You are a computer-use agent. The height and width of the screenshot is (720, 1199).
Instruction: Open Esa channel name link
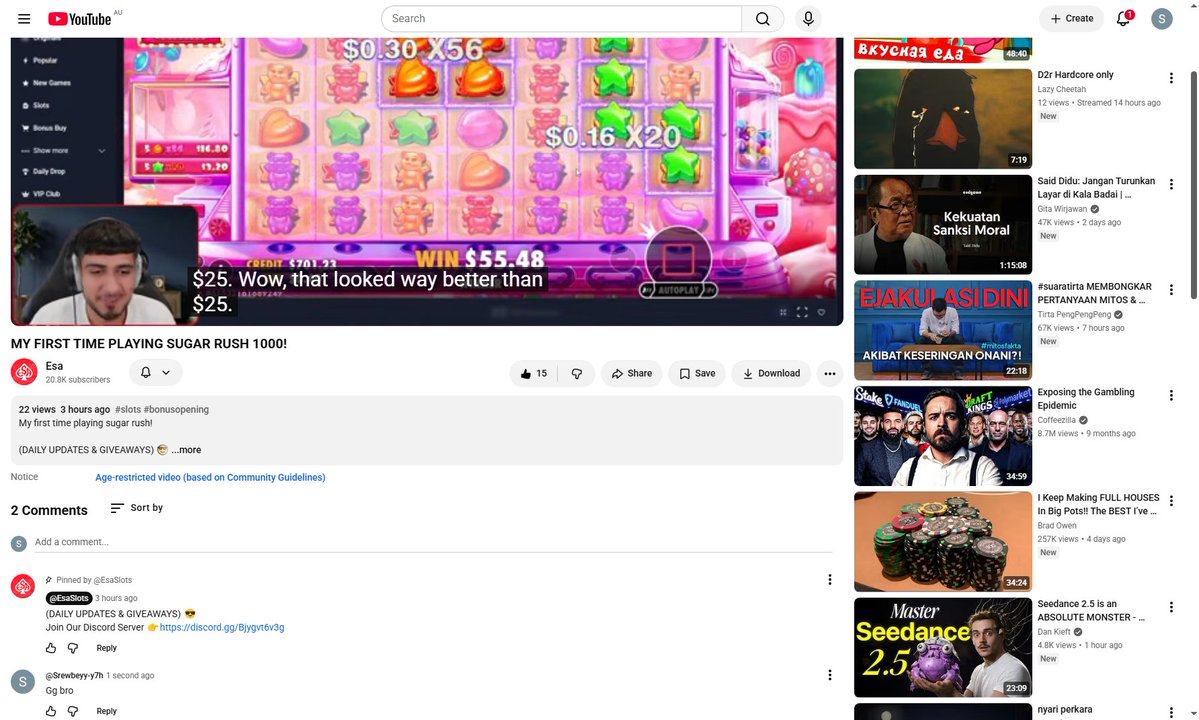(x=54, y=366)
